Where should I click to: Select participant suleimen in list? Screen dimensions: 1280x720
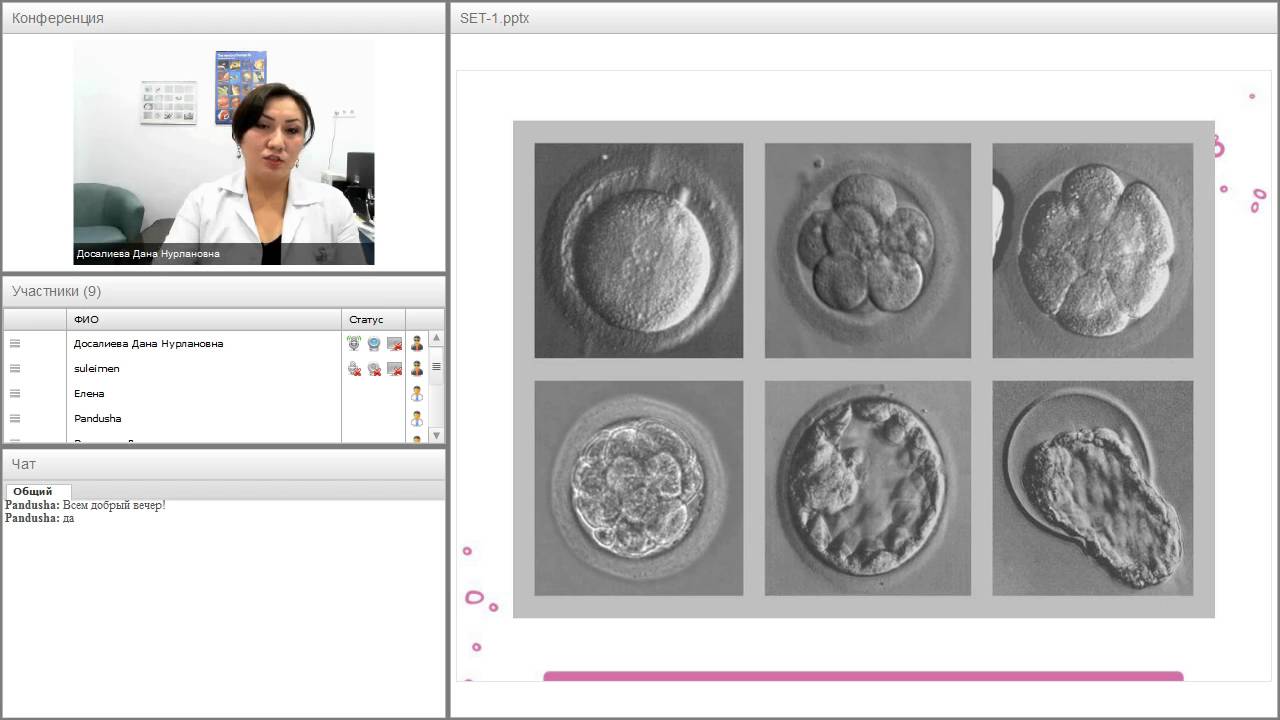[96, 368]
